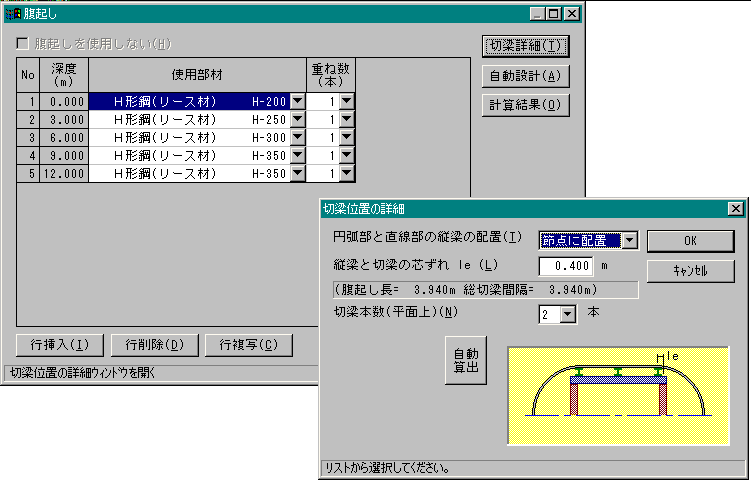Minimize the 腹起し window
This screenshot has width=751, height=481.
[537, 14]
